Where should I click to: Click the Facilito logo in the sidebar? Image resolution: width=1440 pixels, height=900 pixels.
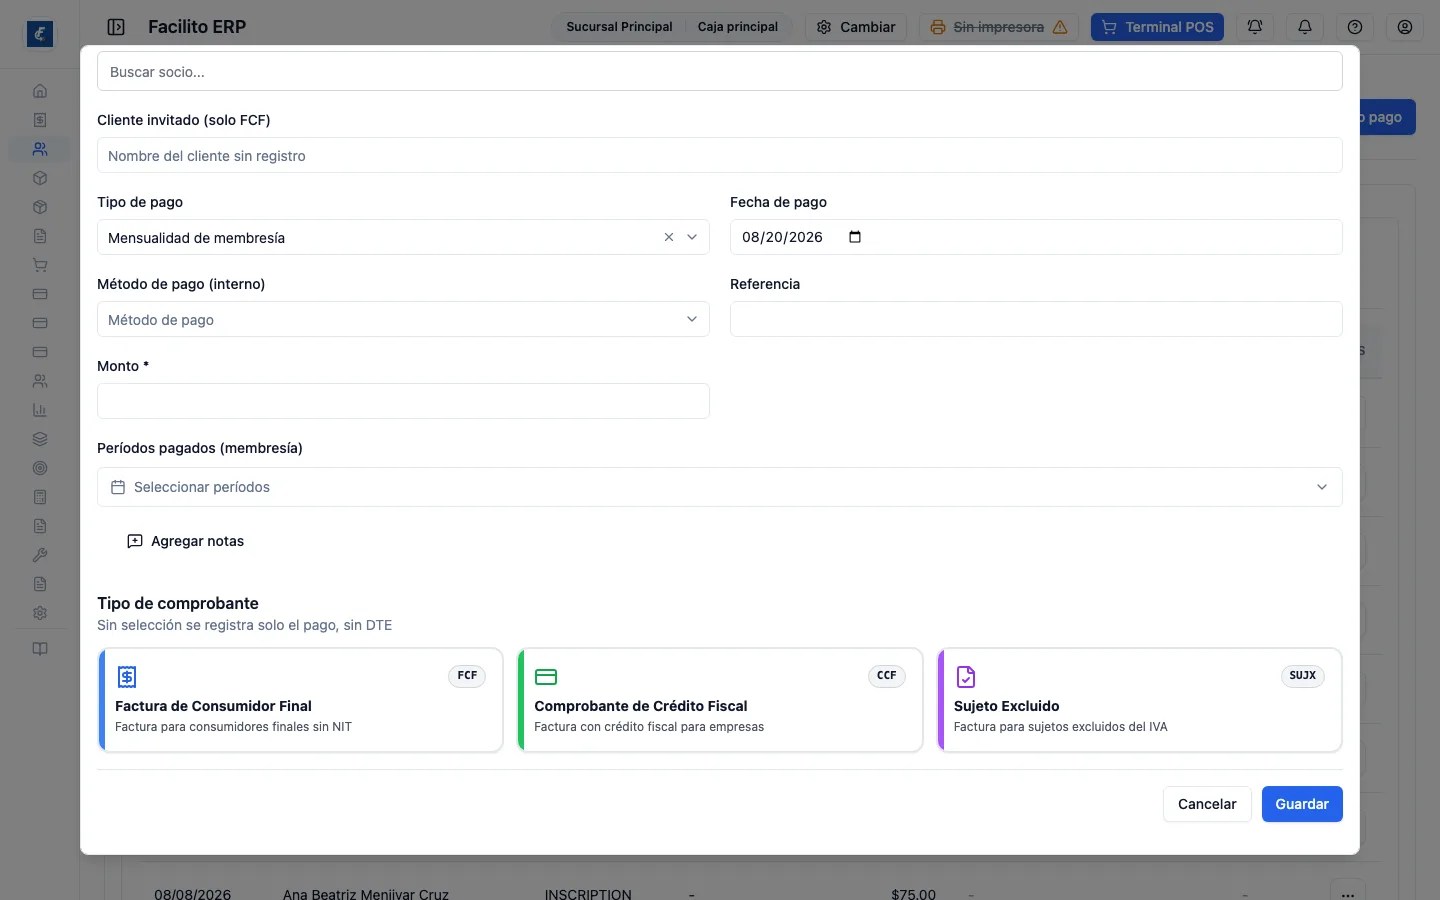tap(40, 34)
